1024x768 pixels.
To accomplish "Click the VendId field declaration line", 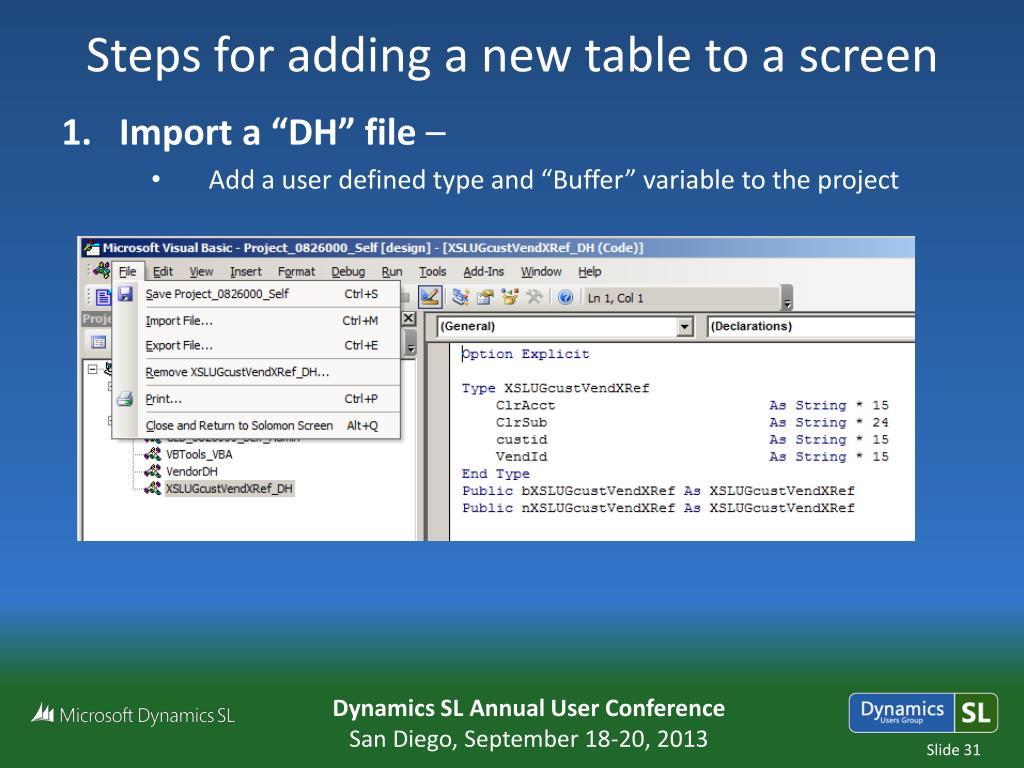I will tap(692, 456).
